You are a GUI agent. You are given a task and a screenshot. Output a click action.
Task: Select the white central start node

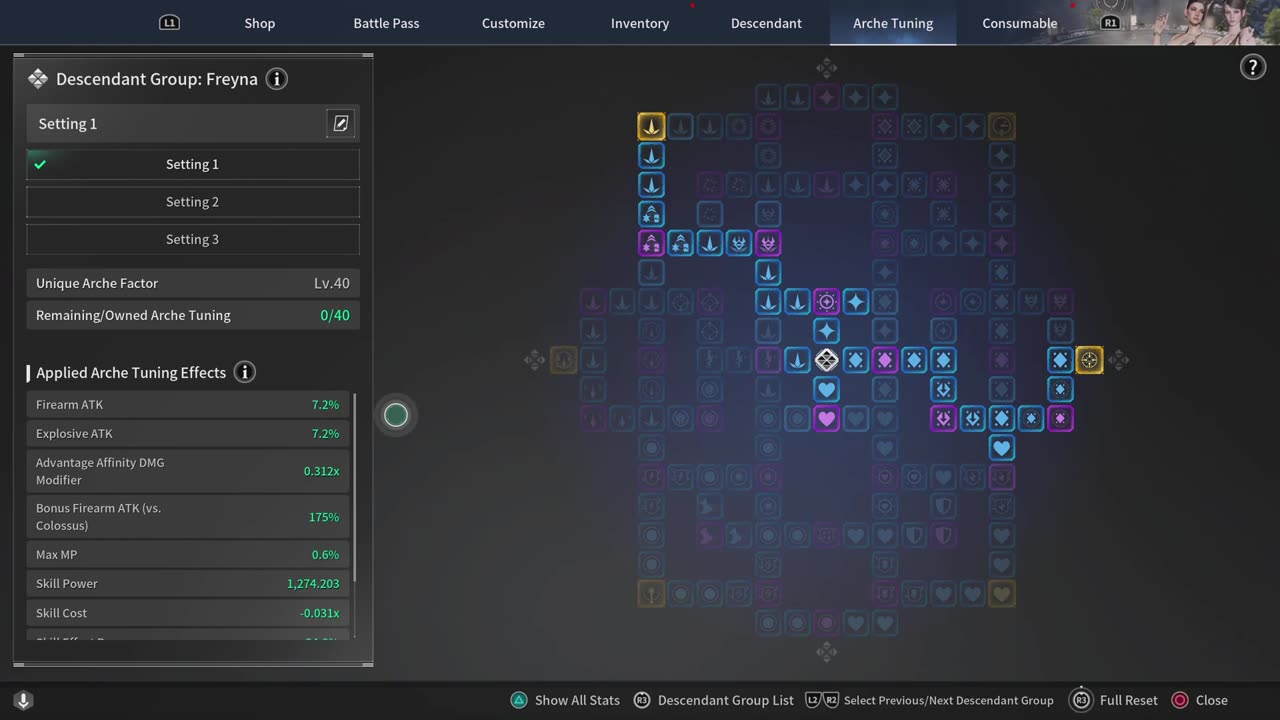click(x=826, y=360)
